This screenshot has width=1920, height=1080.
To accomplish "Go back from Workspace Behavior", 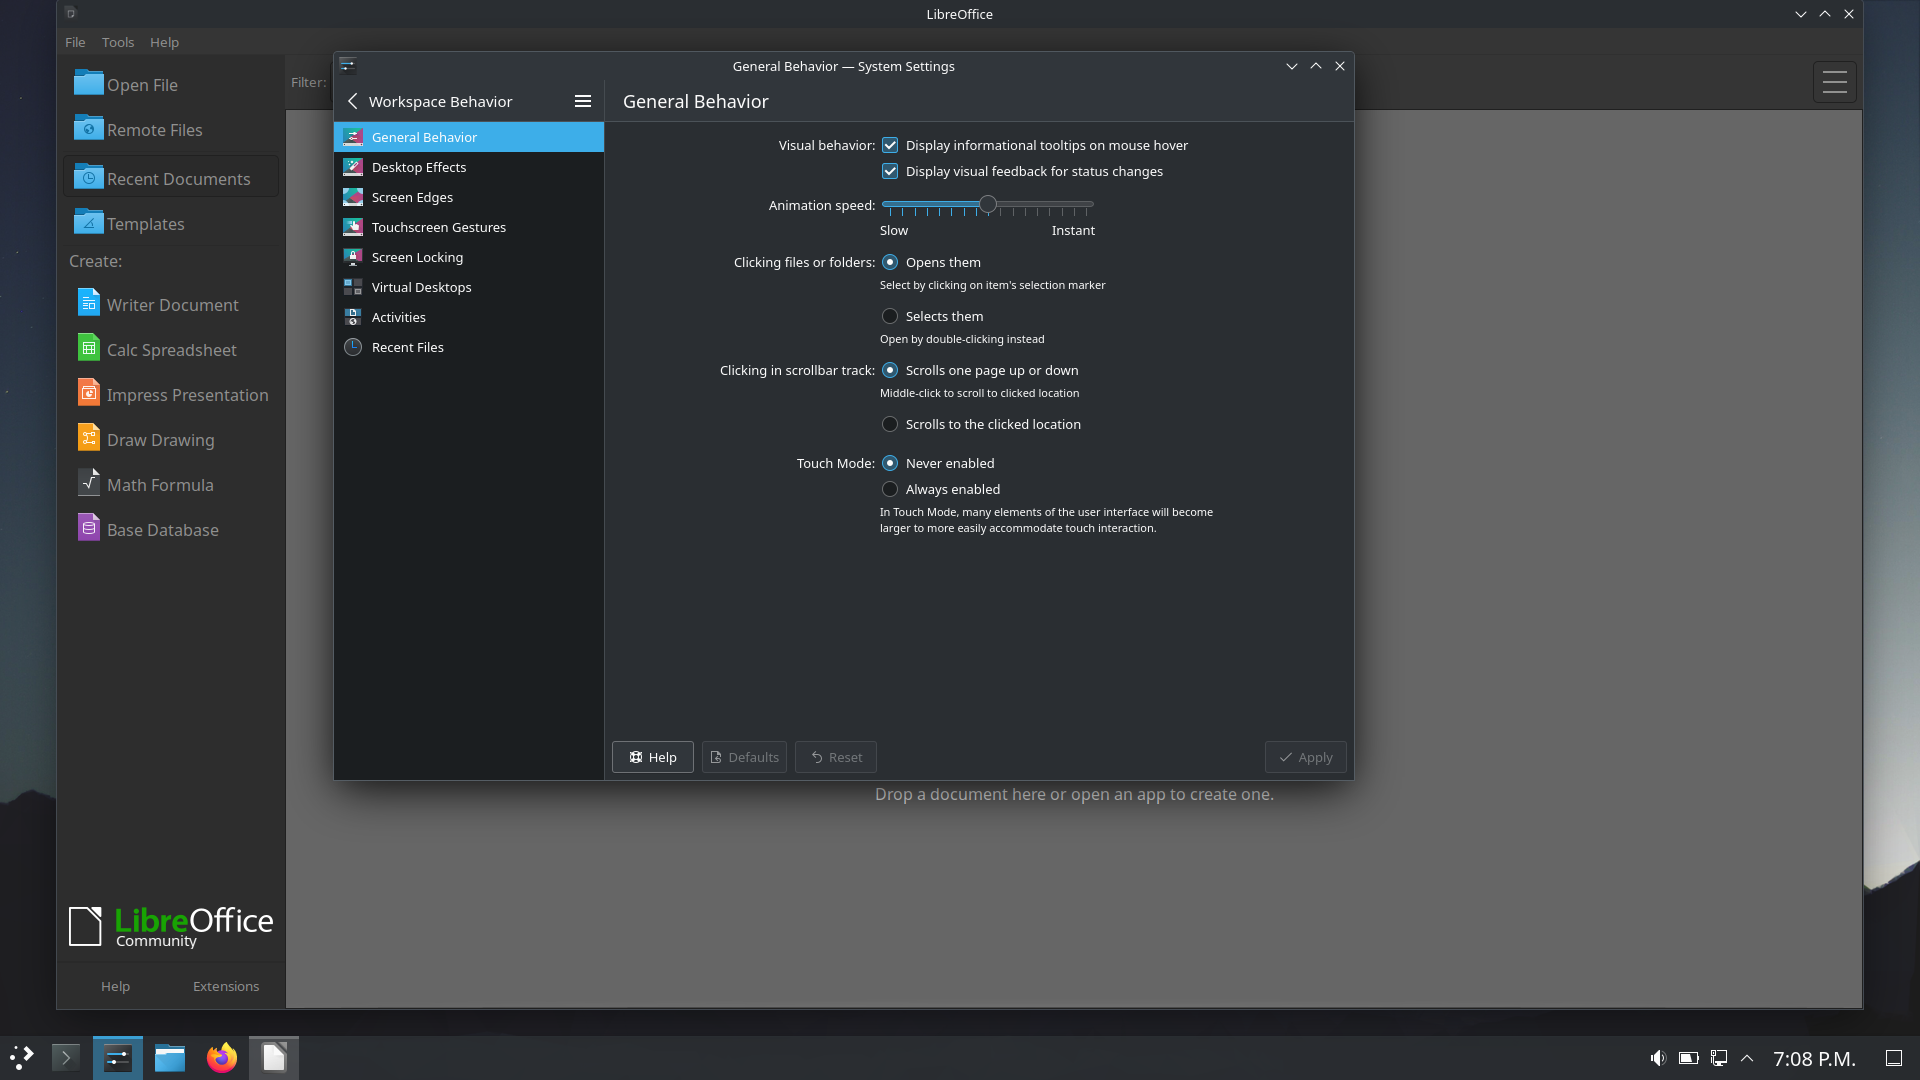I will (352, 101).
